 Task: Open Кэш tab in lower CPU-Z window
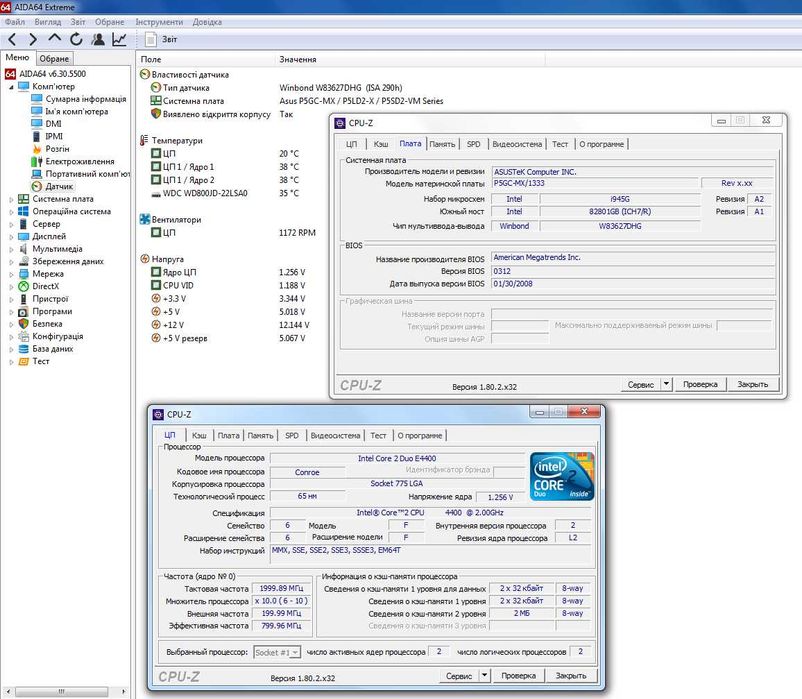coord(199,436)
